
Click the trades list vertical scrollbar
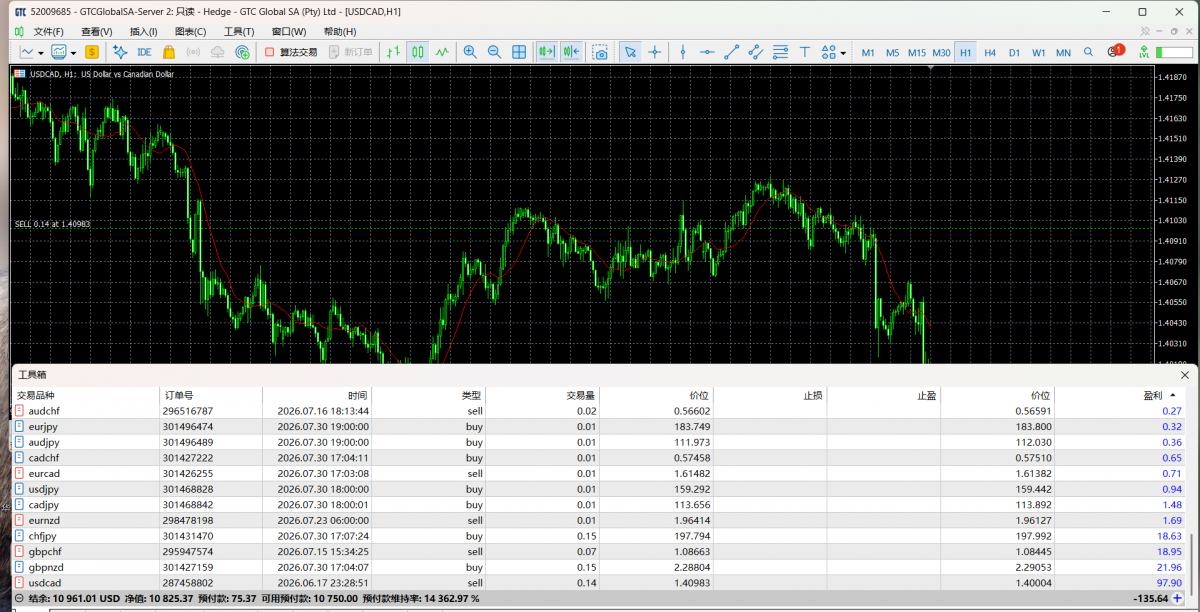(x=1190, y=560)
